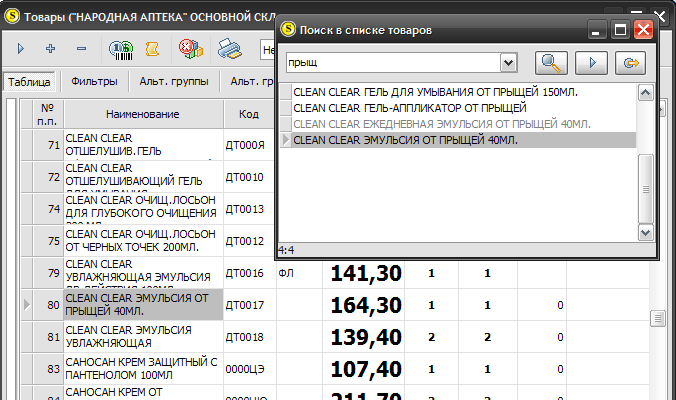Screen dimensions: 676x400
Task: Click the scrollbar thumb in search results list
Action: coord(645,189)
